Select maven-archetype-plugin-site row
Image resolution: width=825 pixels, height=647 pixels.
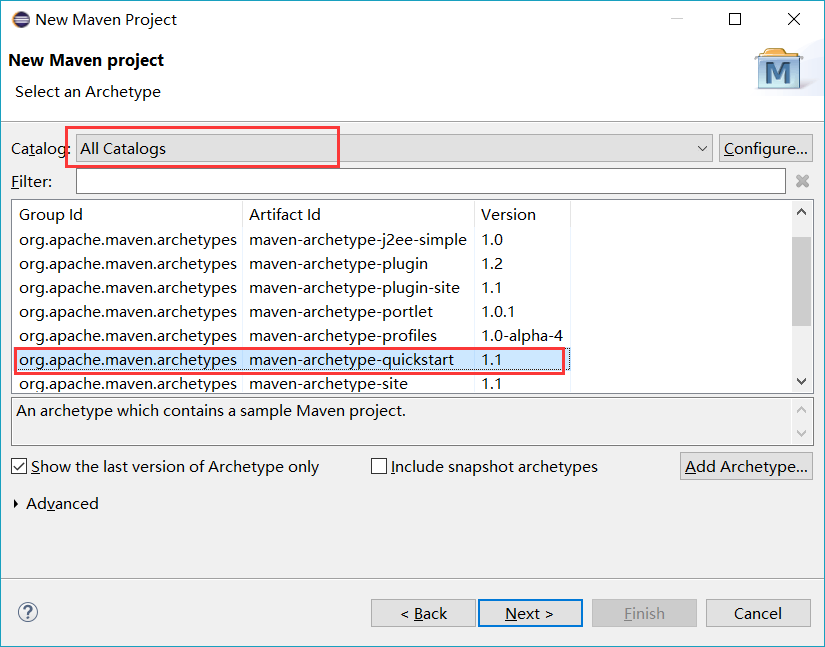click(x=292, y=288)
